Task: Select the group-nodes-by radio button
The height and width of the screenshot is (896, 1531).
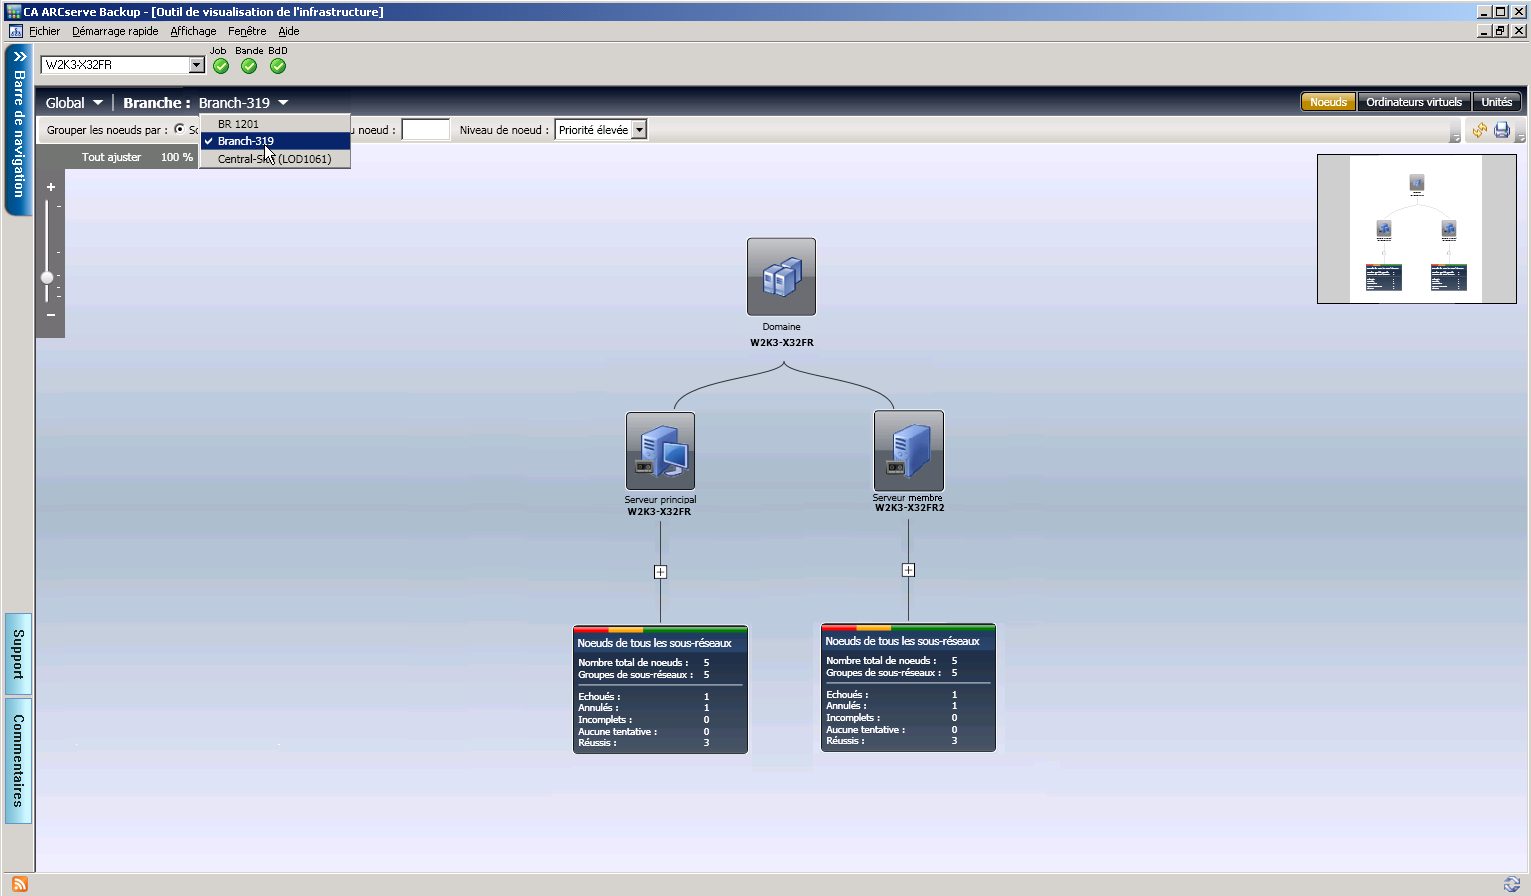Action: click(180, 129)
